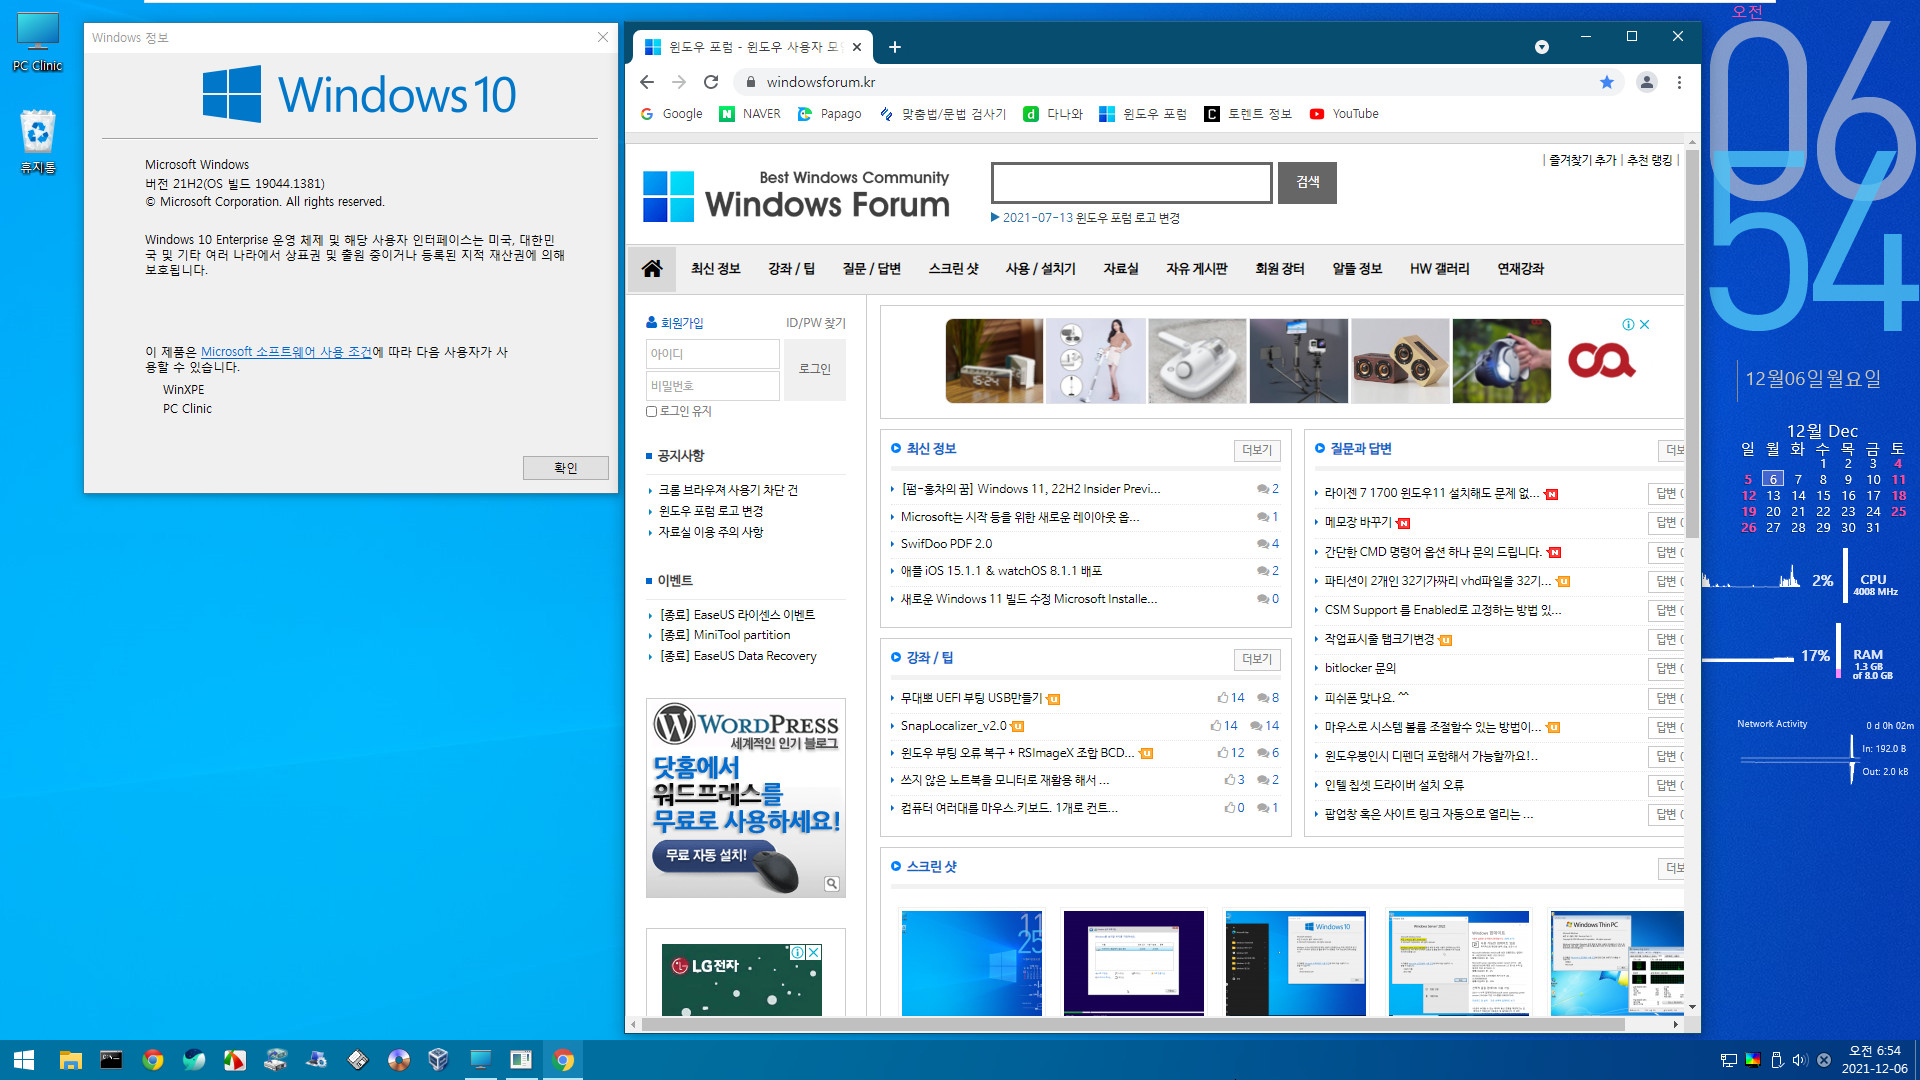Open the Chrome profile avatar

[x=1646, y=82]
